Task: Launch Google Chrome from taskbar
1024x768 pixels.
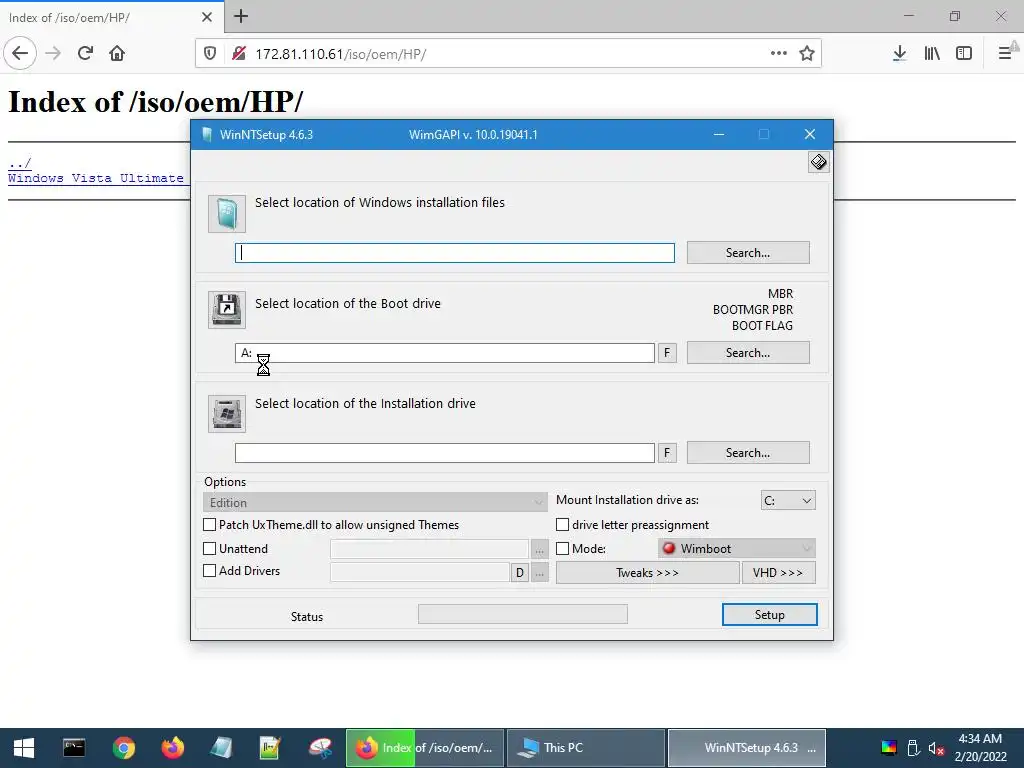Action: (x=123, y=748)
